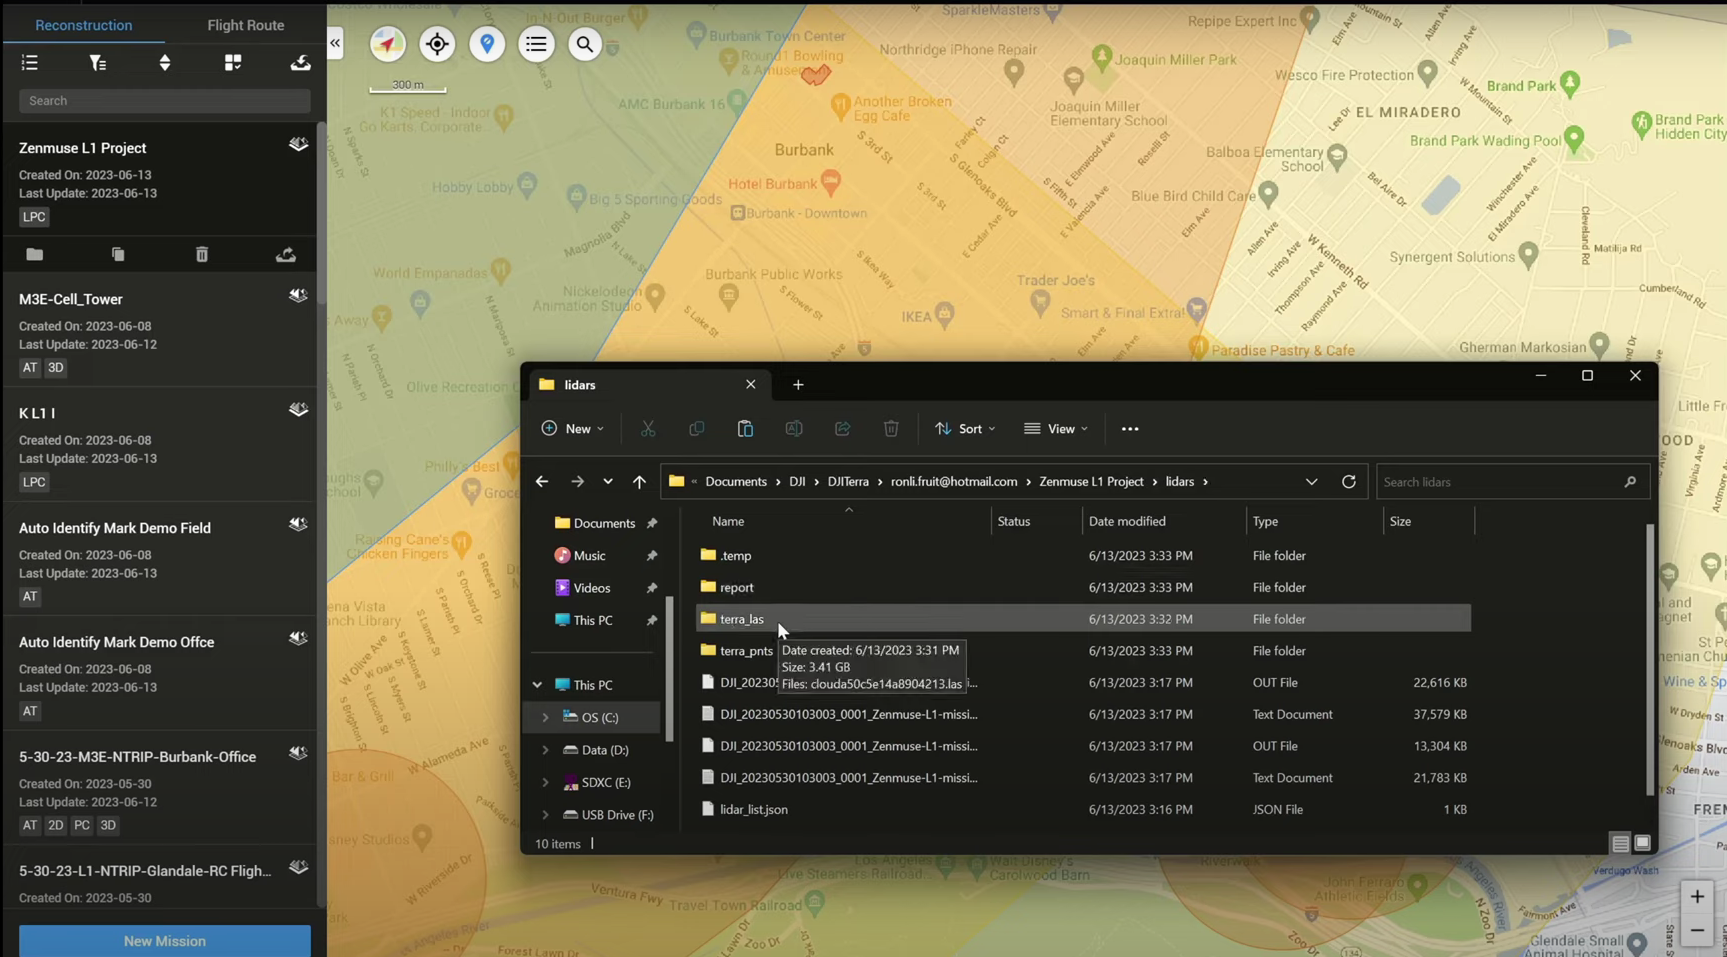Open the New dropdown in File Explorer
The width and height of the screenshot is (1727, 957).
pyautogui.click(x=573, y=429)
